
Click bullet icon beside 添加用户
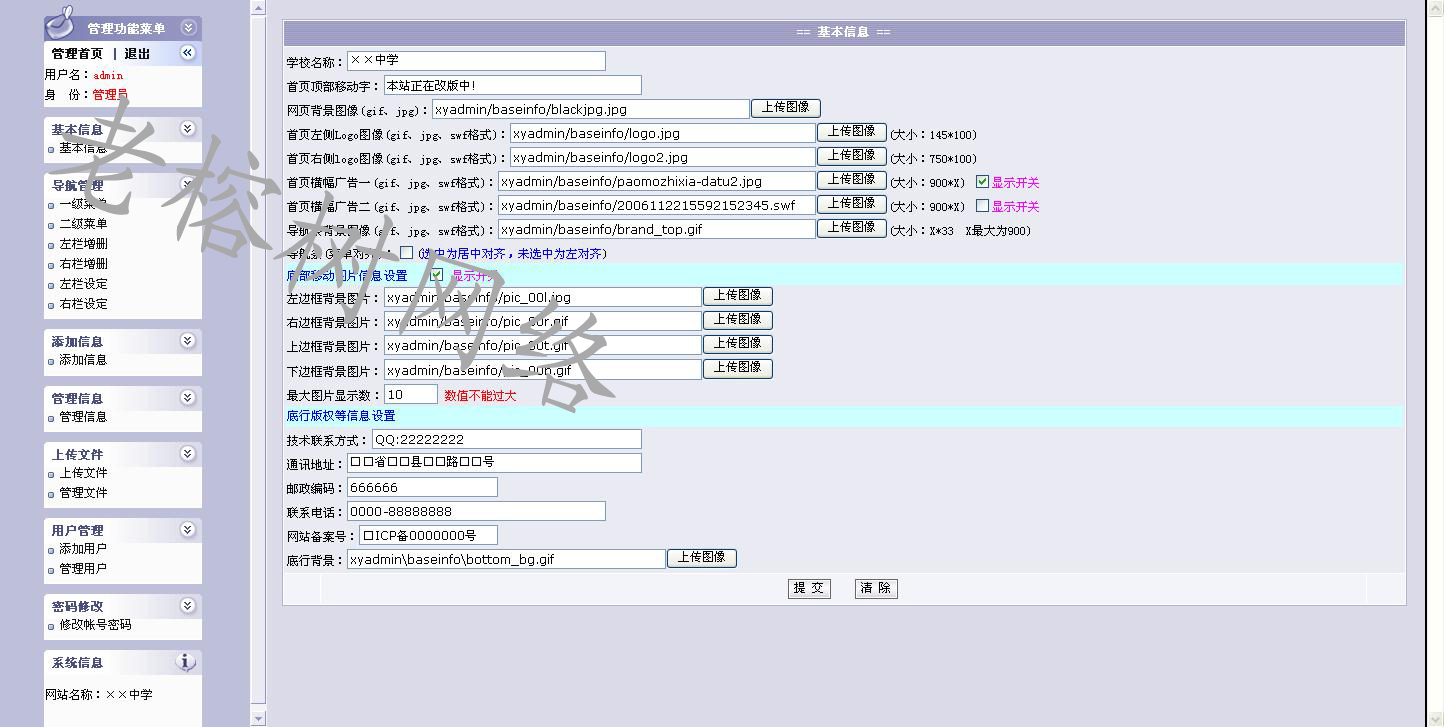[51, 550]
